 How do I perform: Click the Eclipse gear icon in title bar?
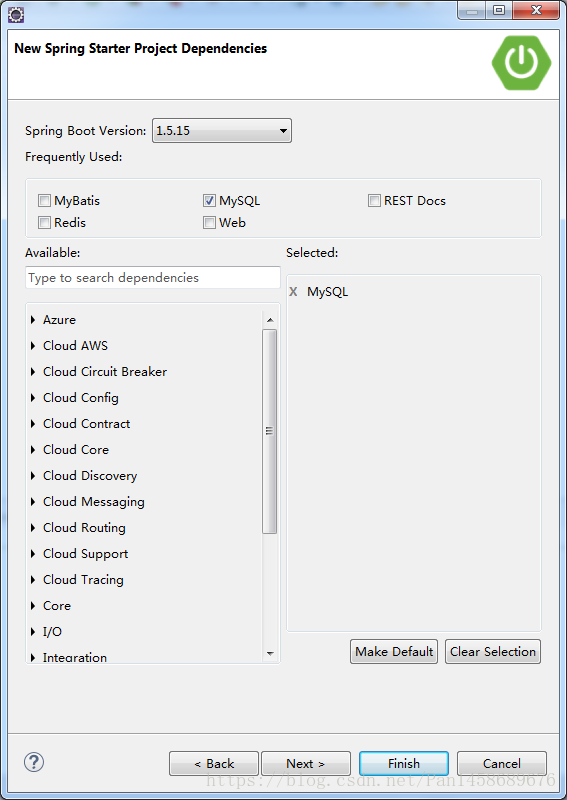[16, 14]
